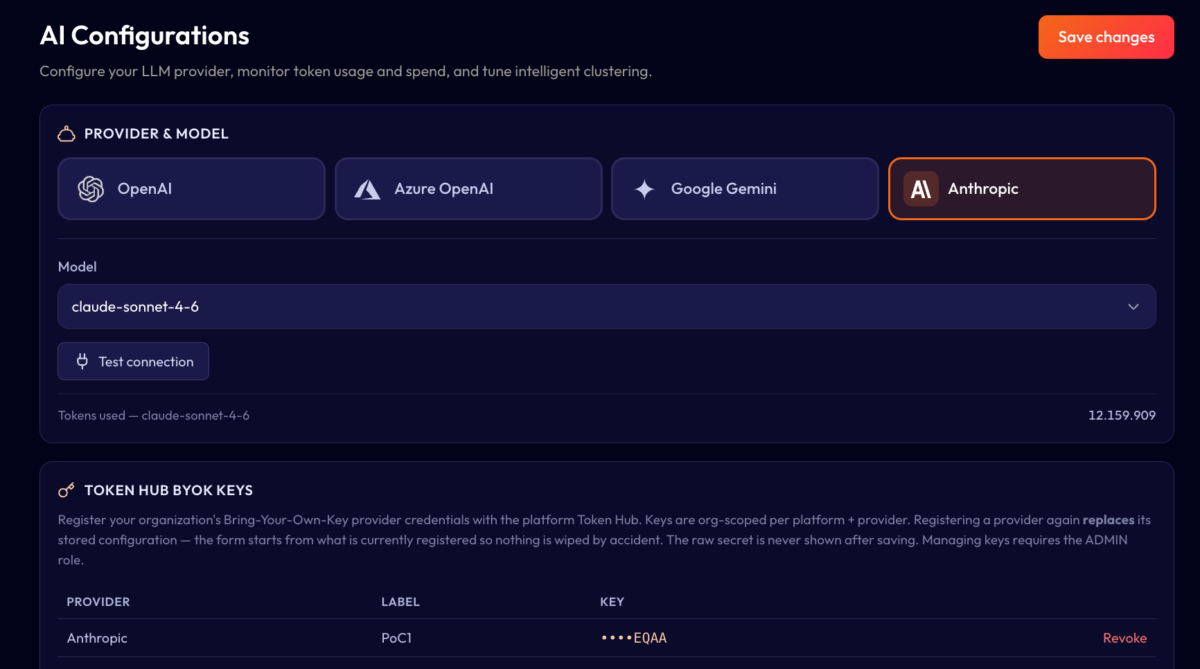Click the Anthropic cell in the keys table
Viewport: 1200px width, 669px height.
[97, 638]
